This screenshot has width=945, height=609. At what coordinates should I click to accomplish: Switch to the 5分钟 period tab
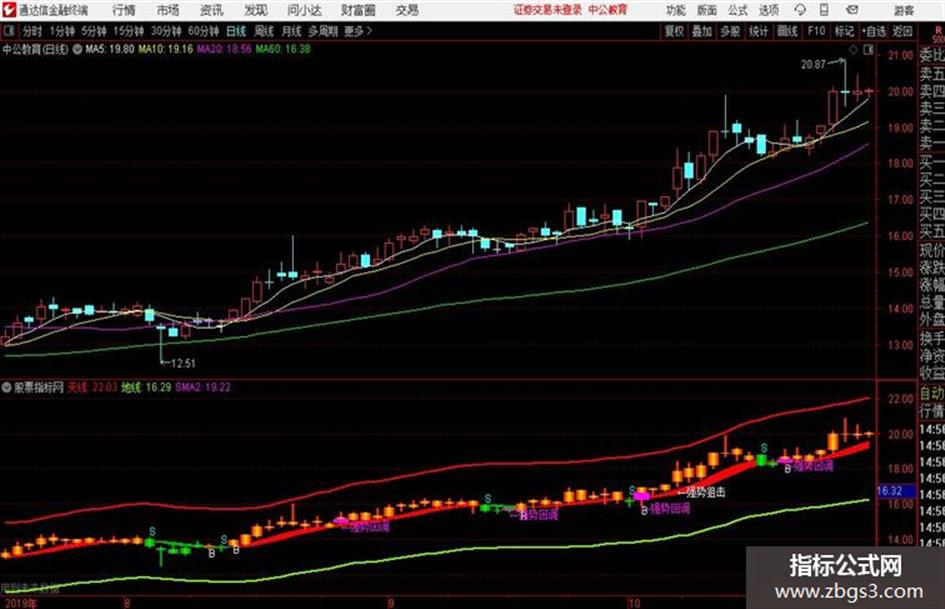93,31
